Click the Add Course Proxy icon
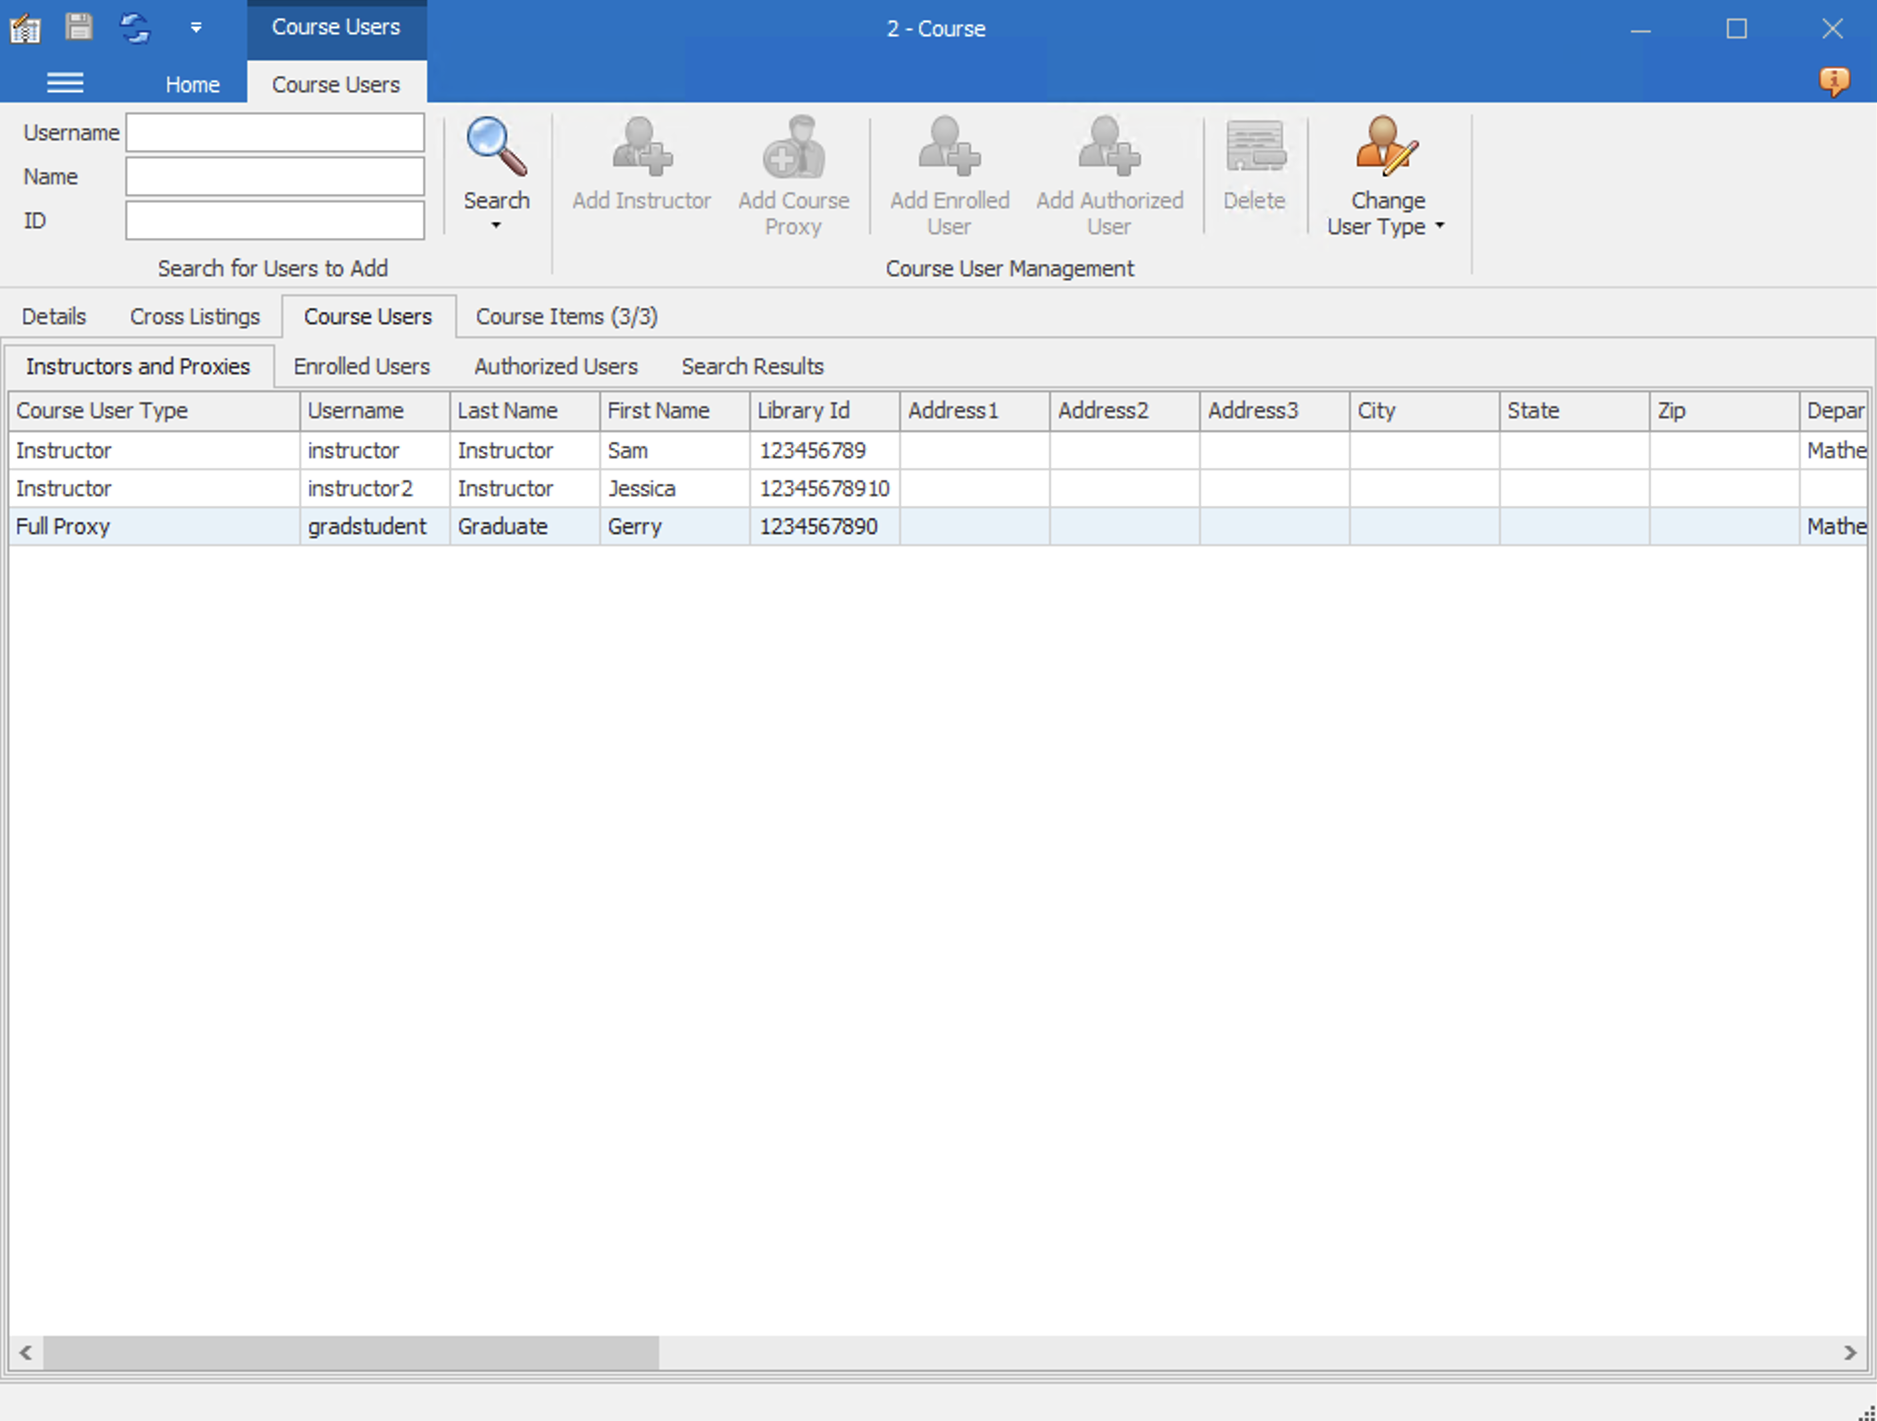The width and height of the screenshot is (1877, 1421). [x=793, y=148]
